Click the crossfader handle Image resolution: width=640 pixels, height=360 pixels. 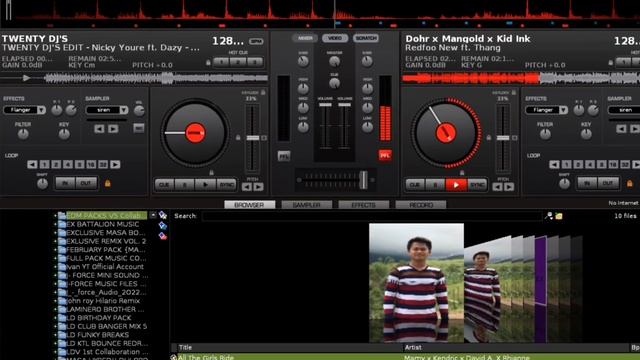363,180
